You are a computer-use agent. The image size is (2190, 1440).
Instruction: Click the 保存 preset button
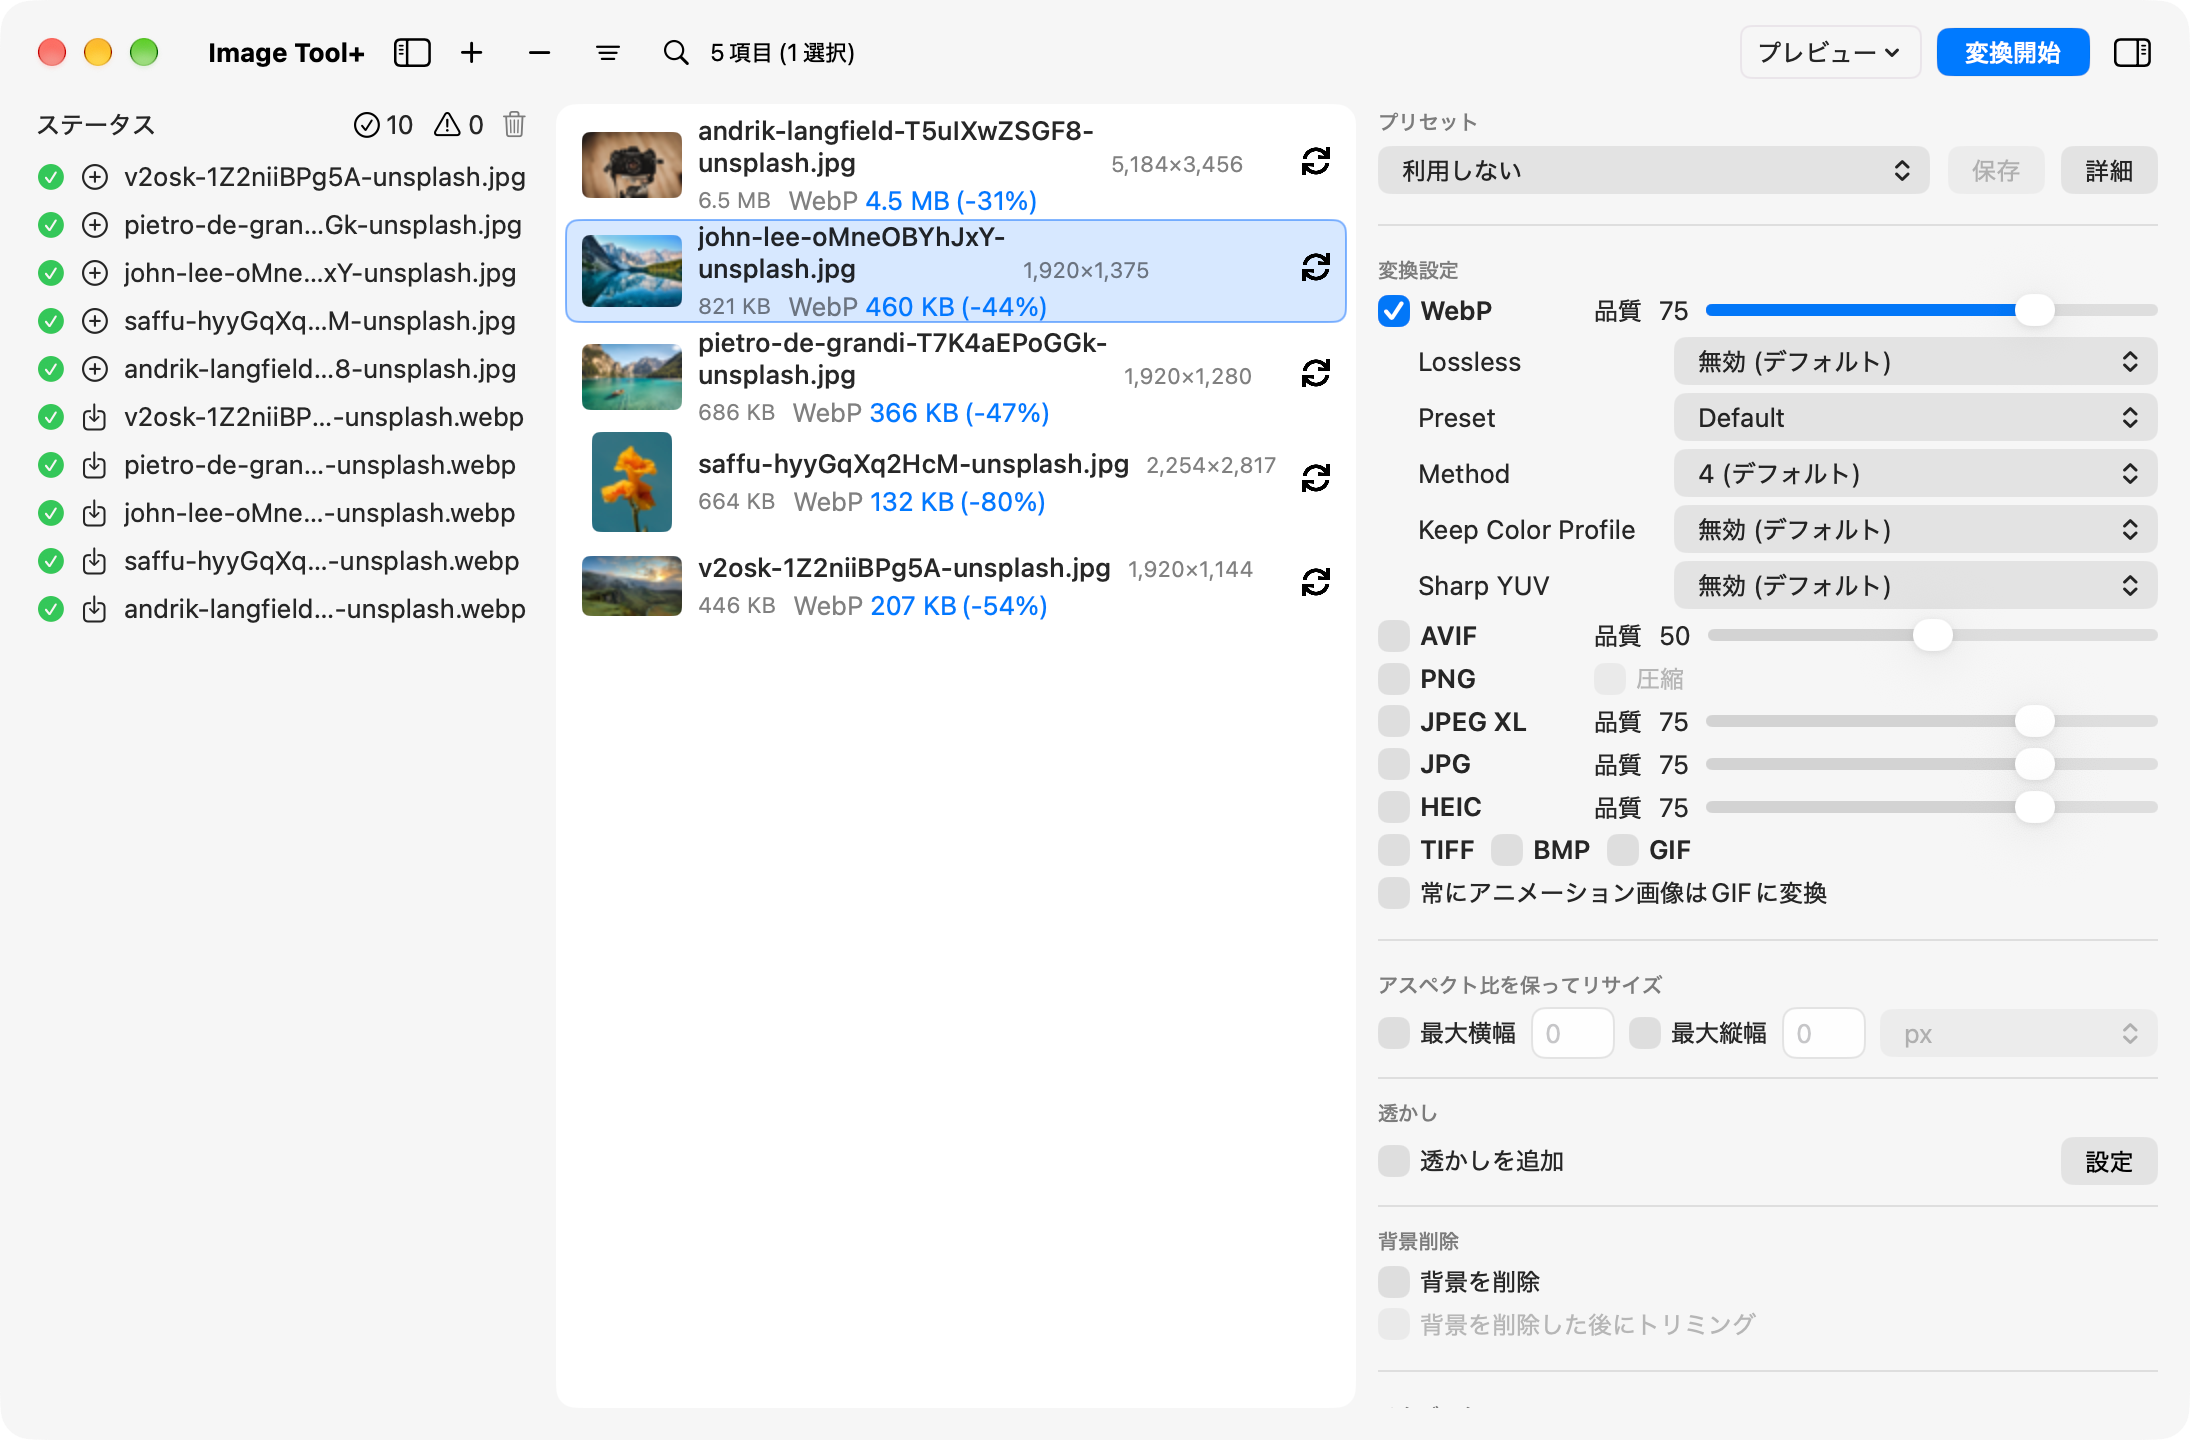pyautogui.click(x=1996, y=171)
